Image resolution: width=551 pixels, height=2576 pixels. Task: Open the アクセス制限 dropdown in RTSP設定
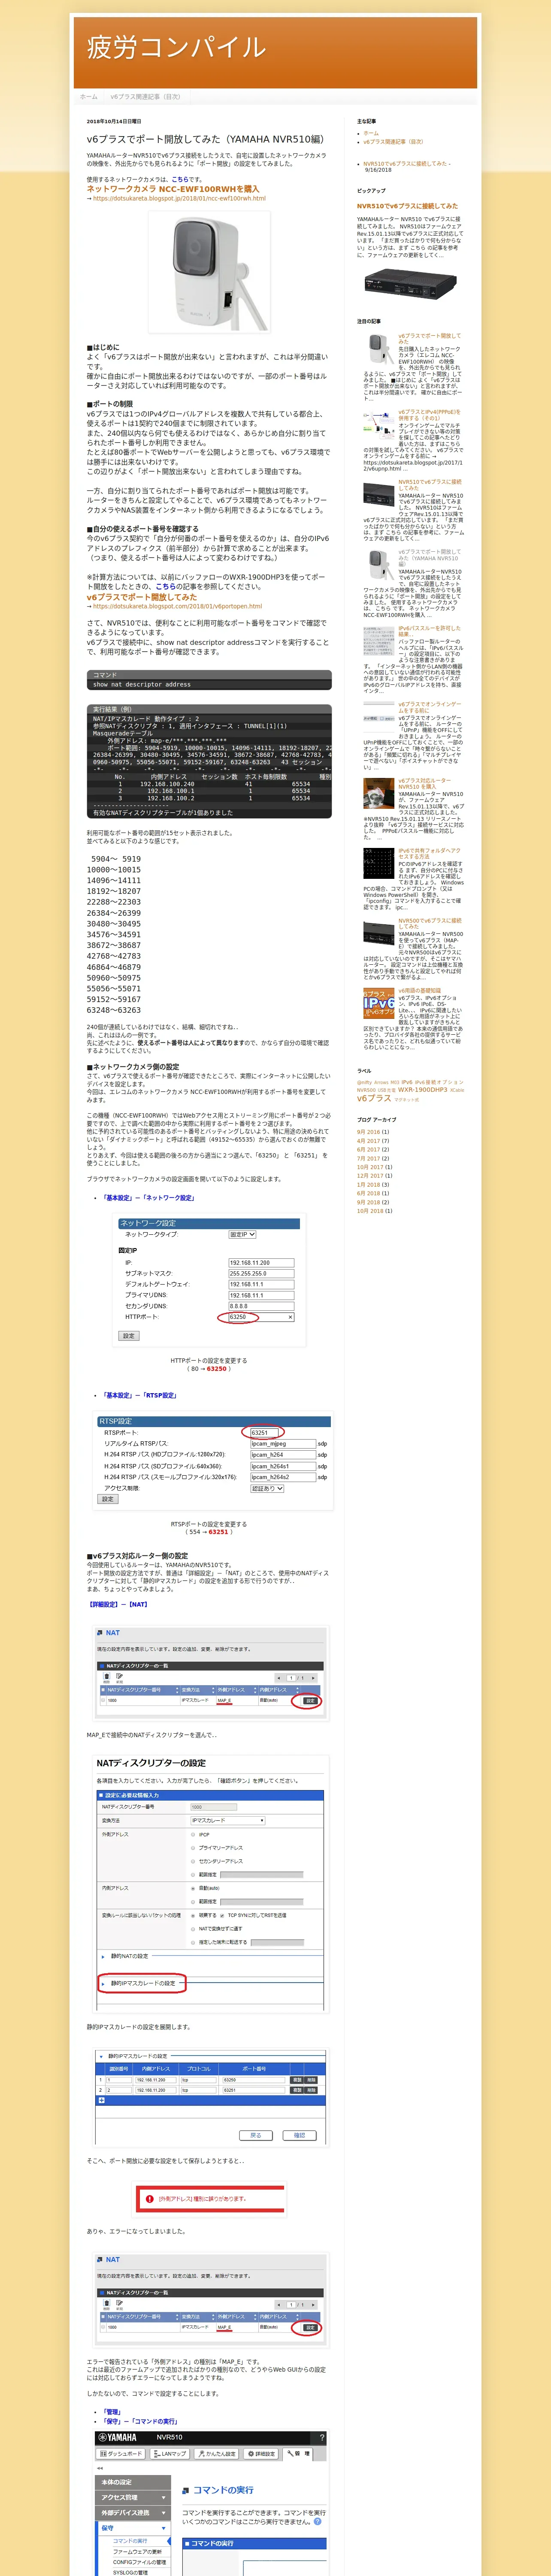[267, 1488]
